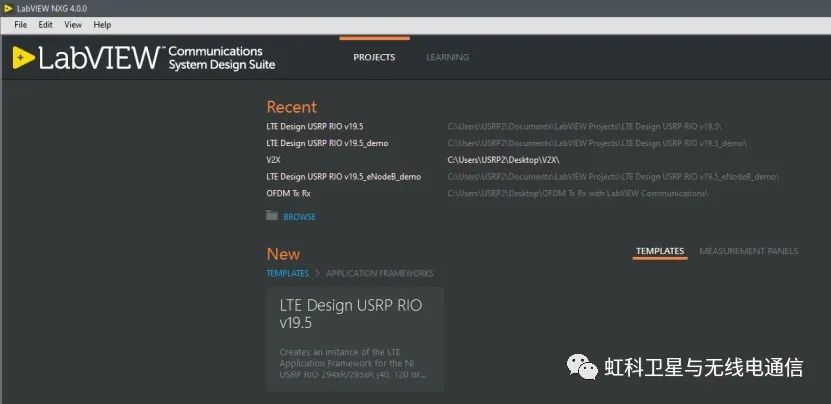Image resolution: width=831 pixels, height=404 pixels.
Task: Click the BROWSE link
Action: [x=299, y=217]
